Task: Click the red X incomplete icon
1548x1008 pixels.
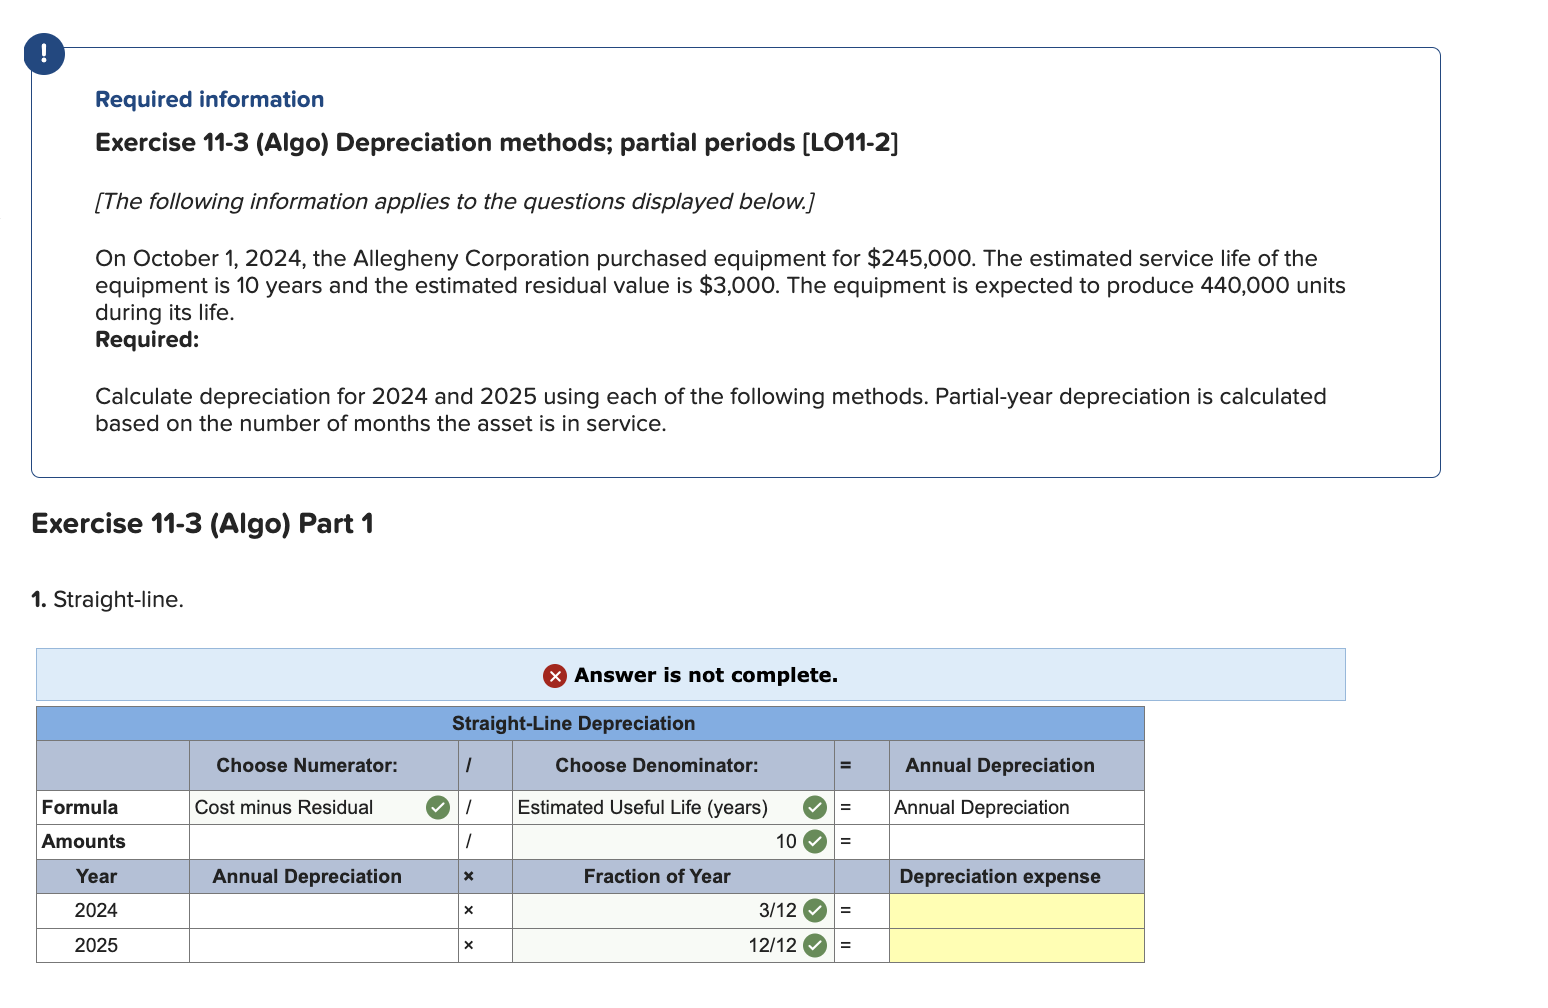Action: pos(555,676)
